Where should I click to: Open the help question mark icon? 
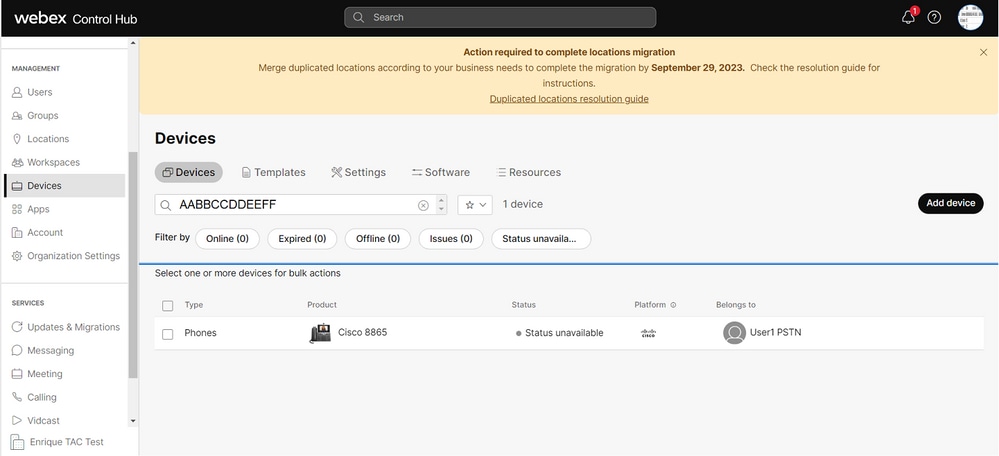934,17
